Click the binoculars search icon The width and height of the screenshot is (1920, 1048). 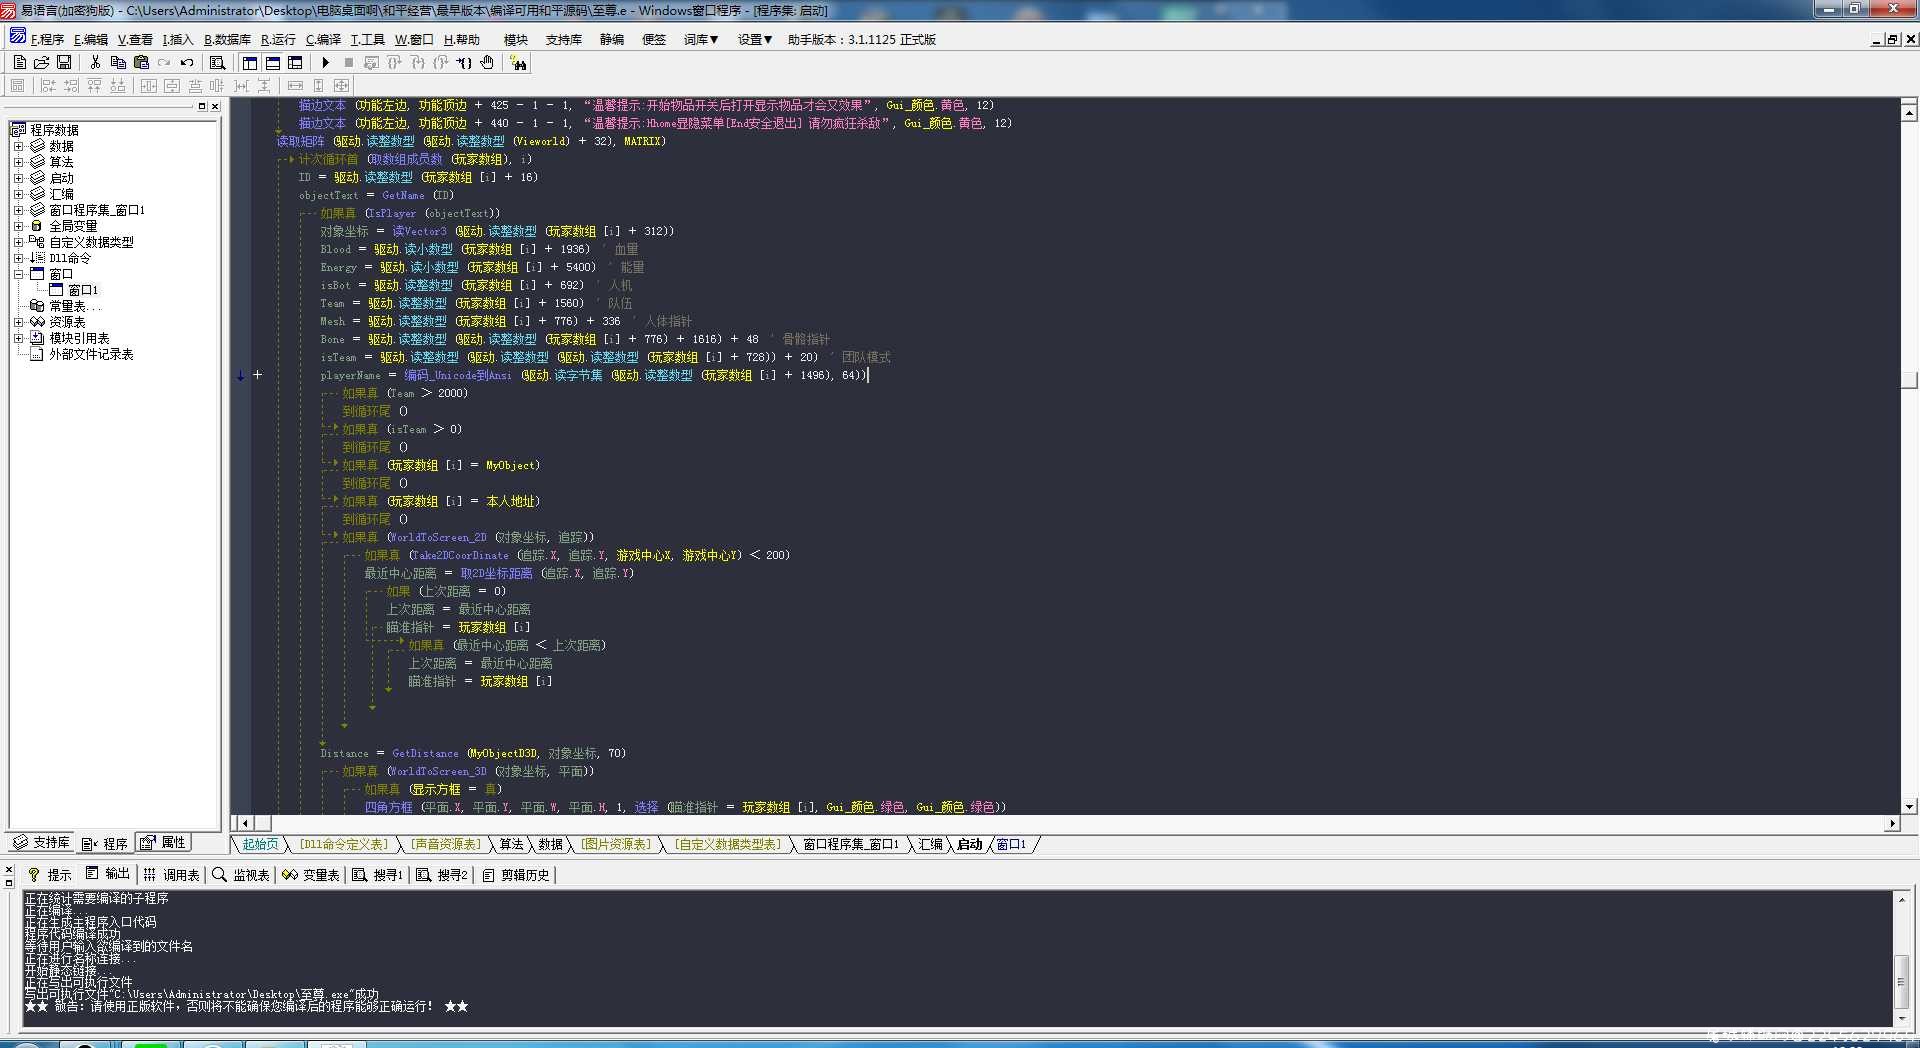coord(518,63)
